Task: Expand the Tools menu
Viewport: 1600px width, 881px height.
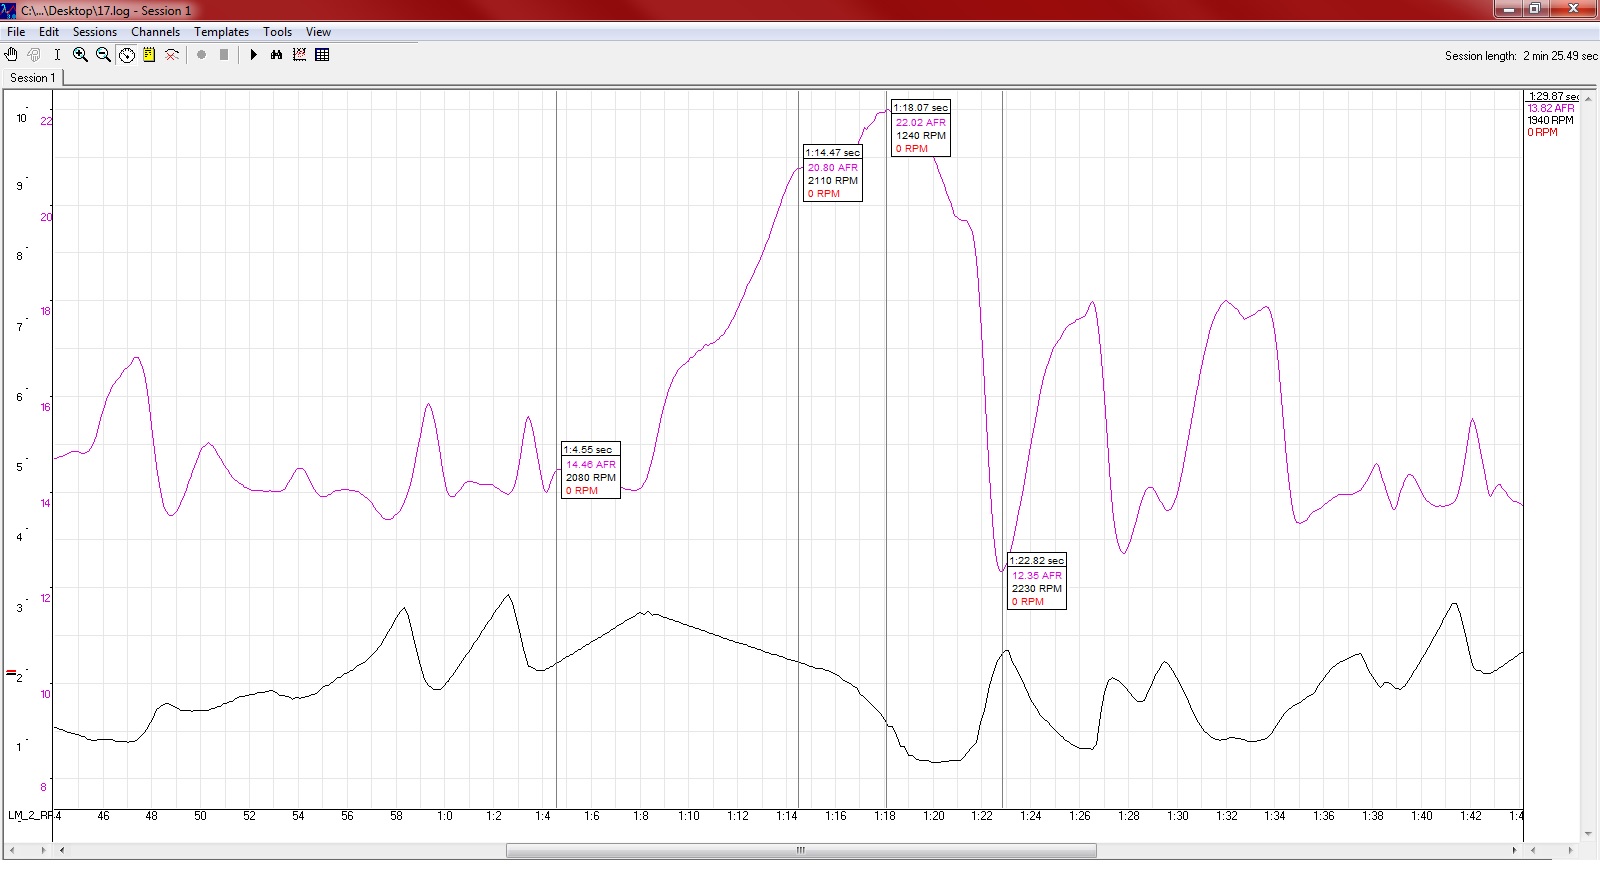Action: coord(277,32)
